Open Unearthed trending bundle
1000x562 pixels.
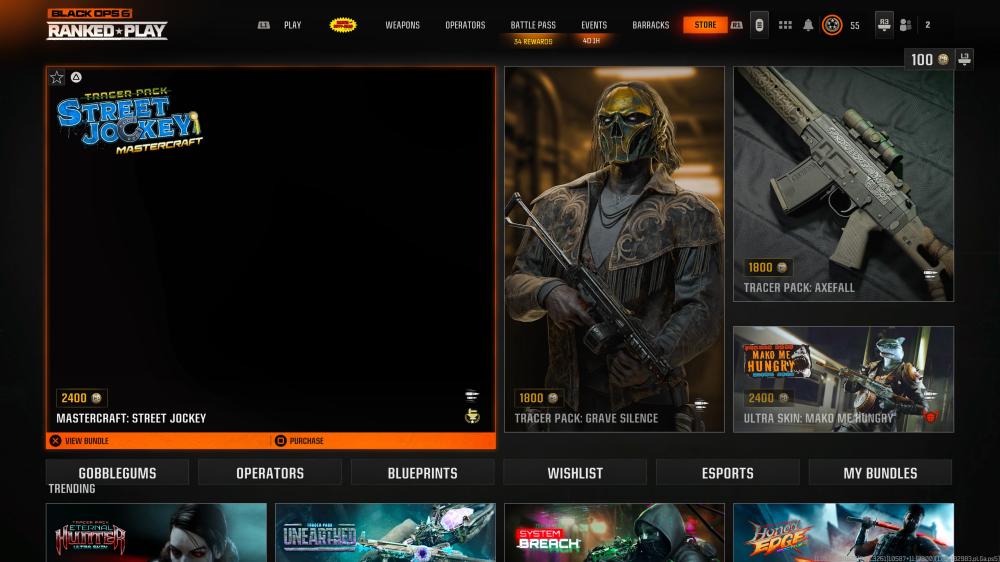tap(385, 533)
